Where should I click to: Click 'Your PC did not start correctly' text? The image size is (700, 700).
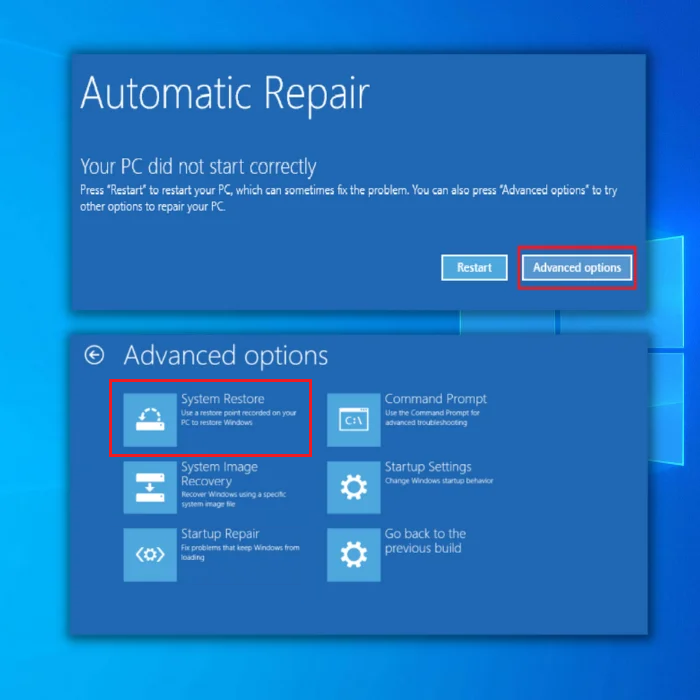click(x=198, y=167)
